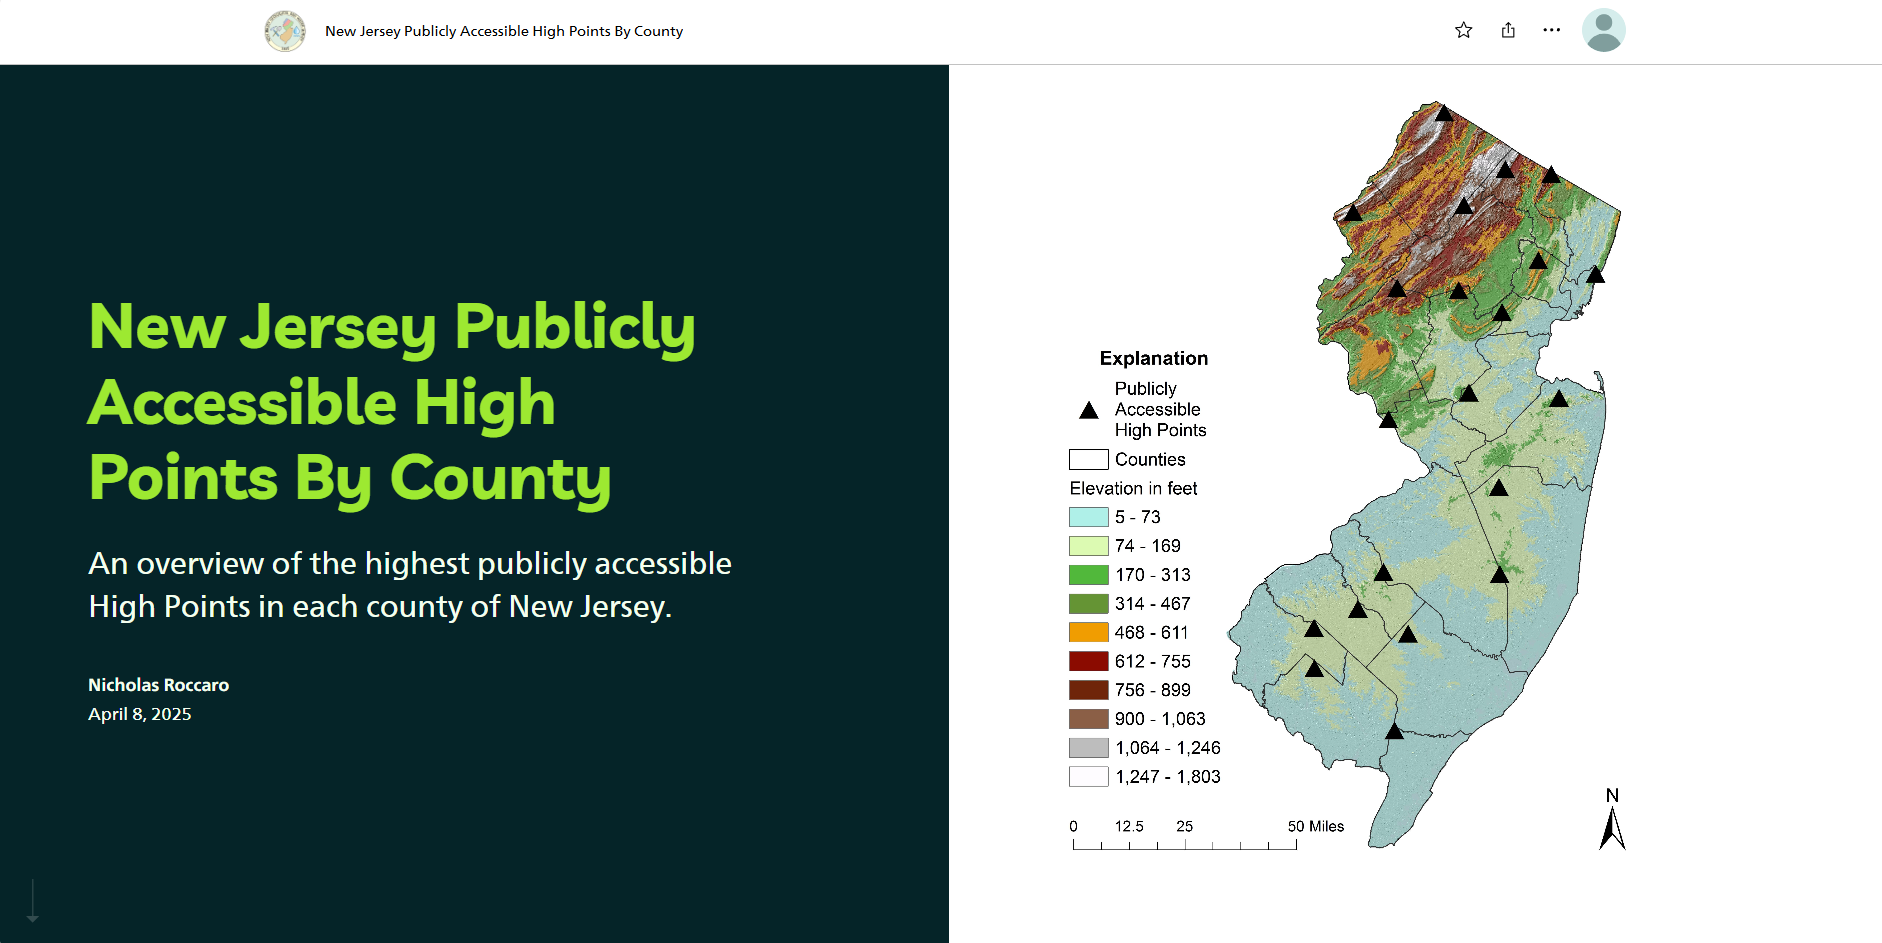Toggle favorite status using the star
The height and width of the screenshot is (943, 1882).
pyautogui.click(x=1463, y=30)
